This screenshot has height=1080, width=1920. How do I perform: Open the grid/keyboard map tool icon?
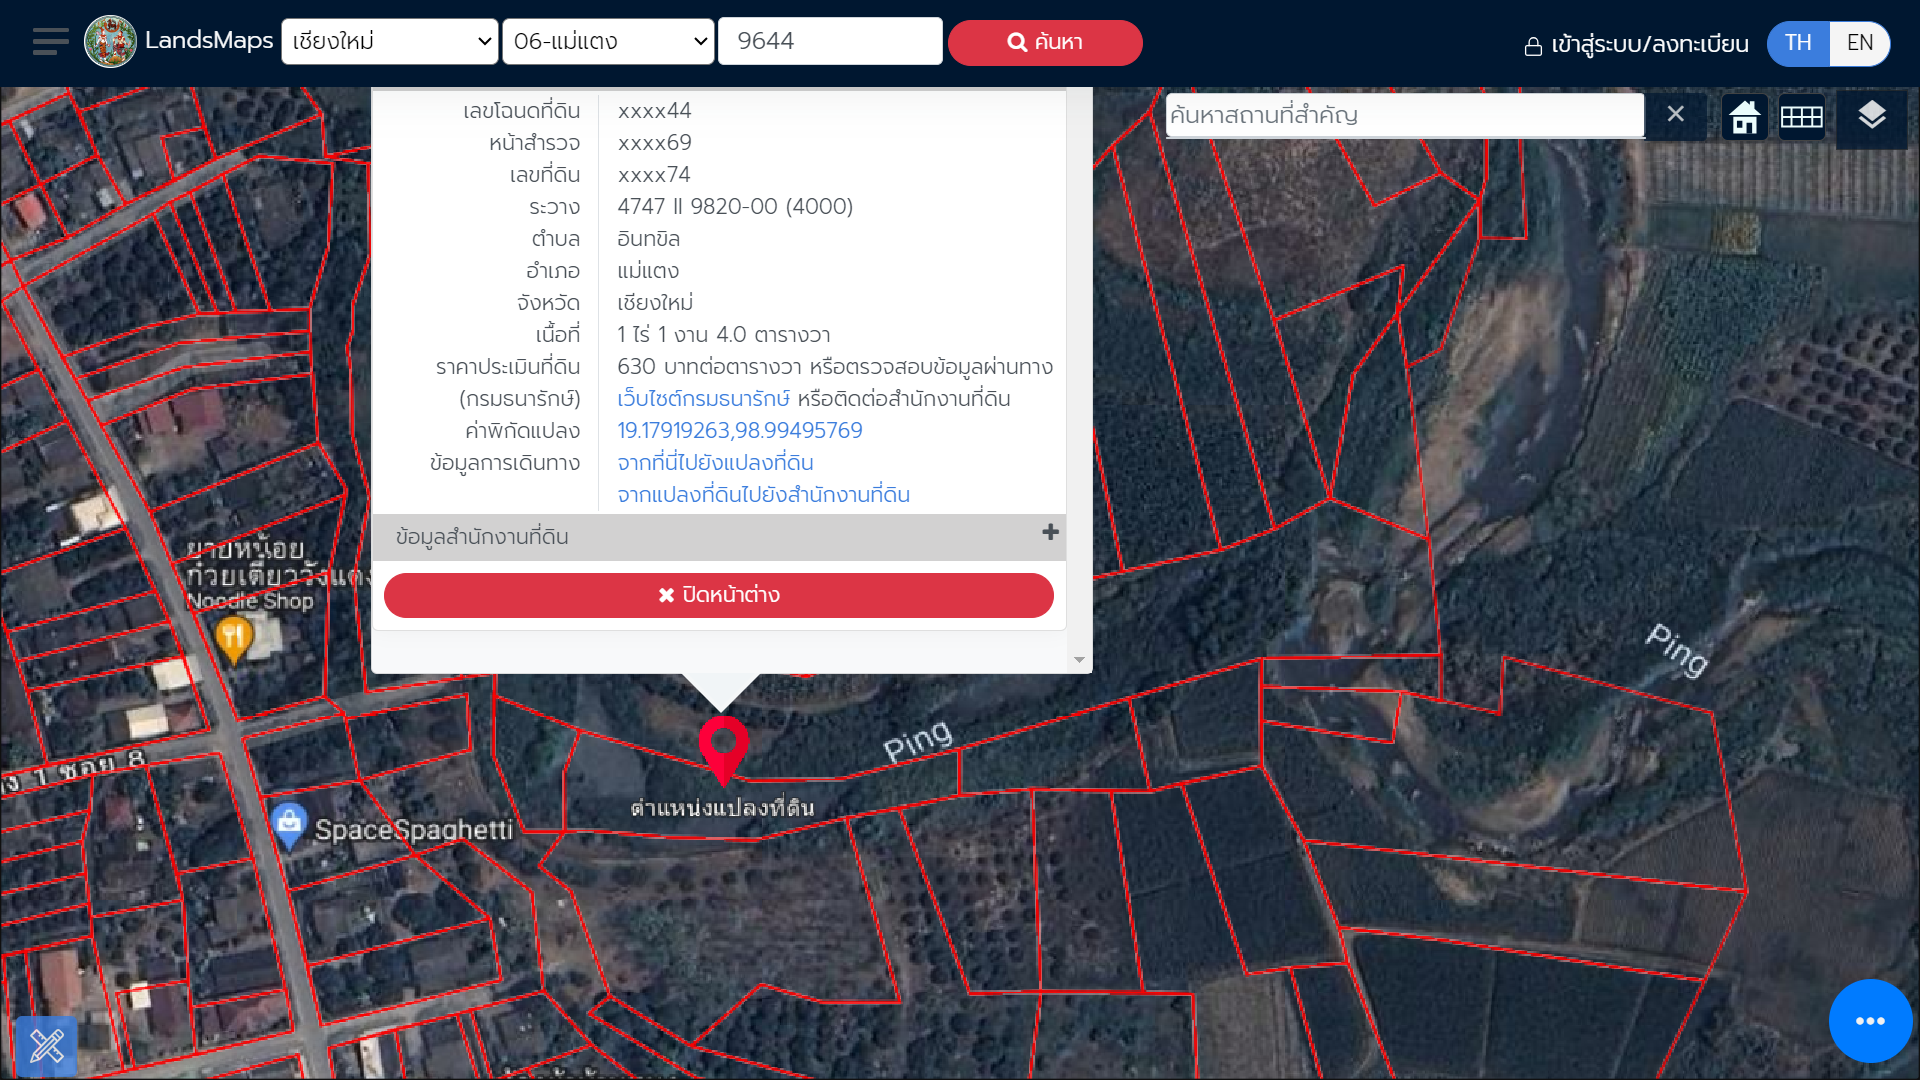[1801, 117]
